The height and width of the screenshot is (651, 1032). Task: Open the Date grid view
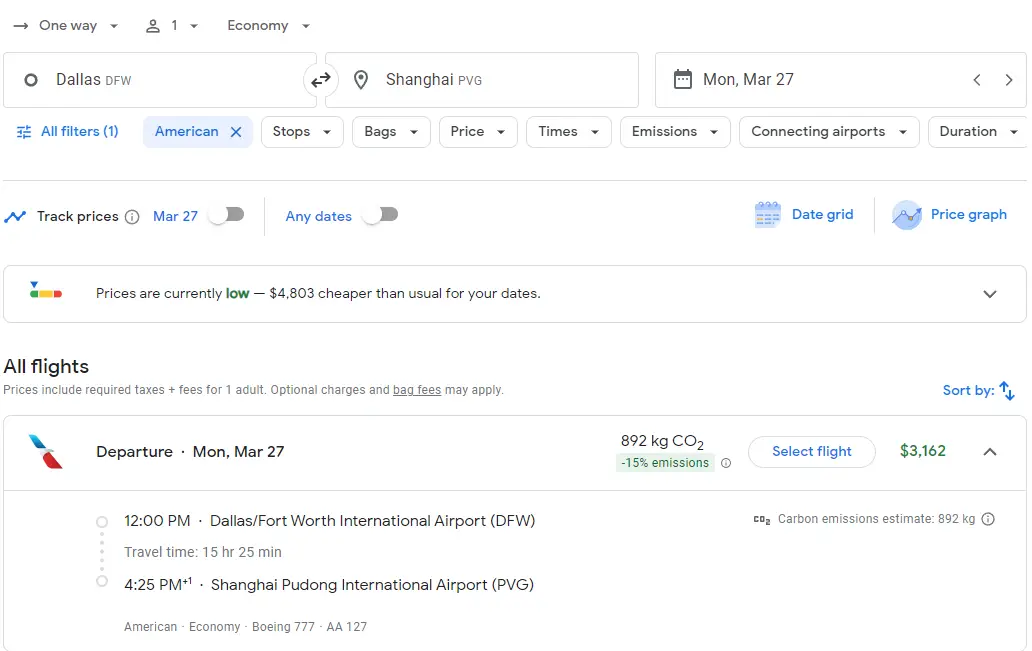tap(805, 215)
